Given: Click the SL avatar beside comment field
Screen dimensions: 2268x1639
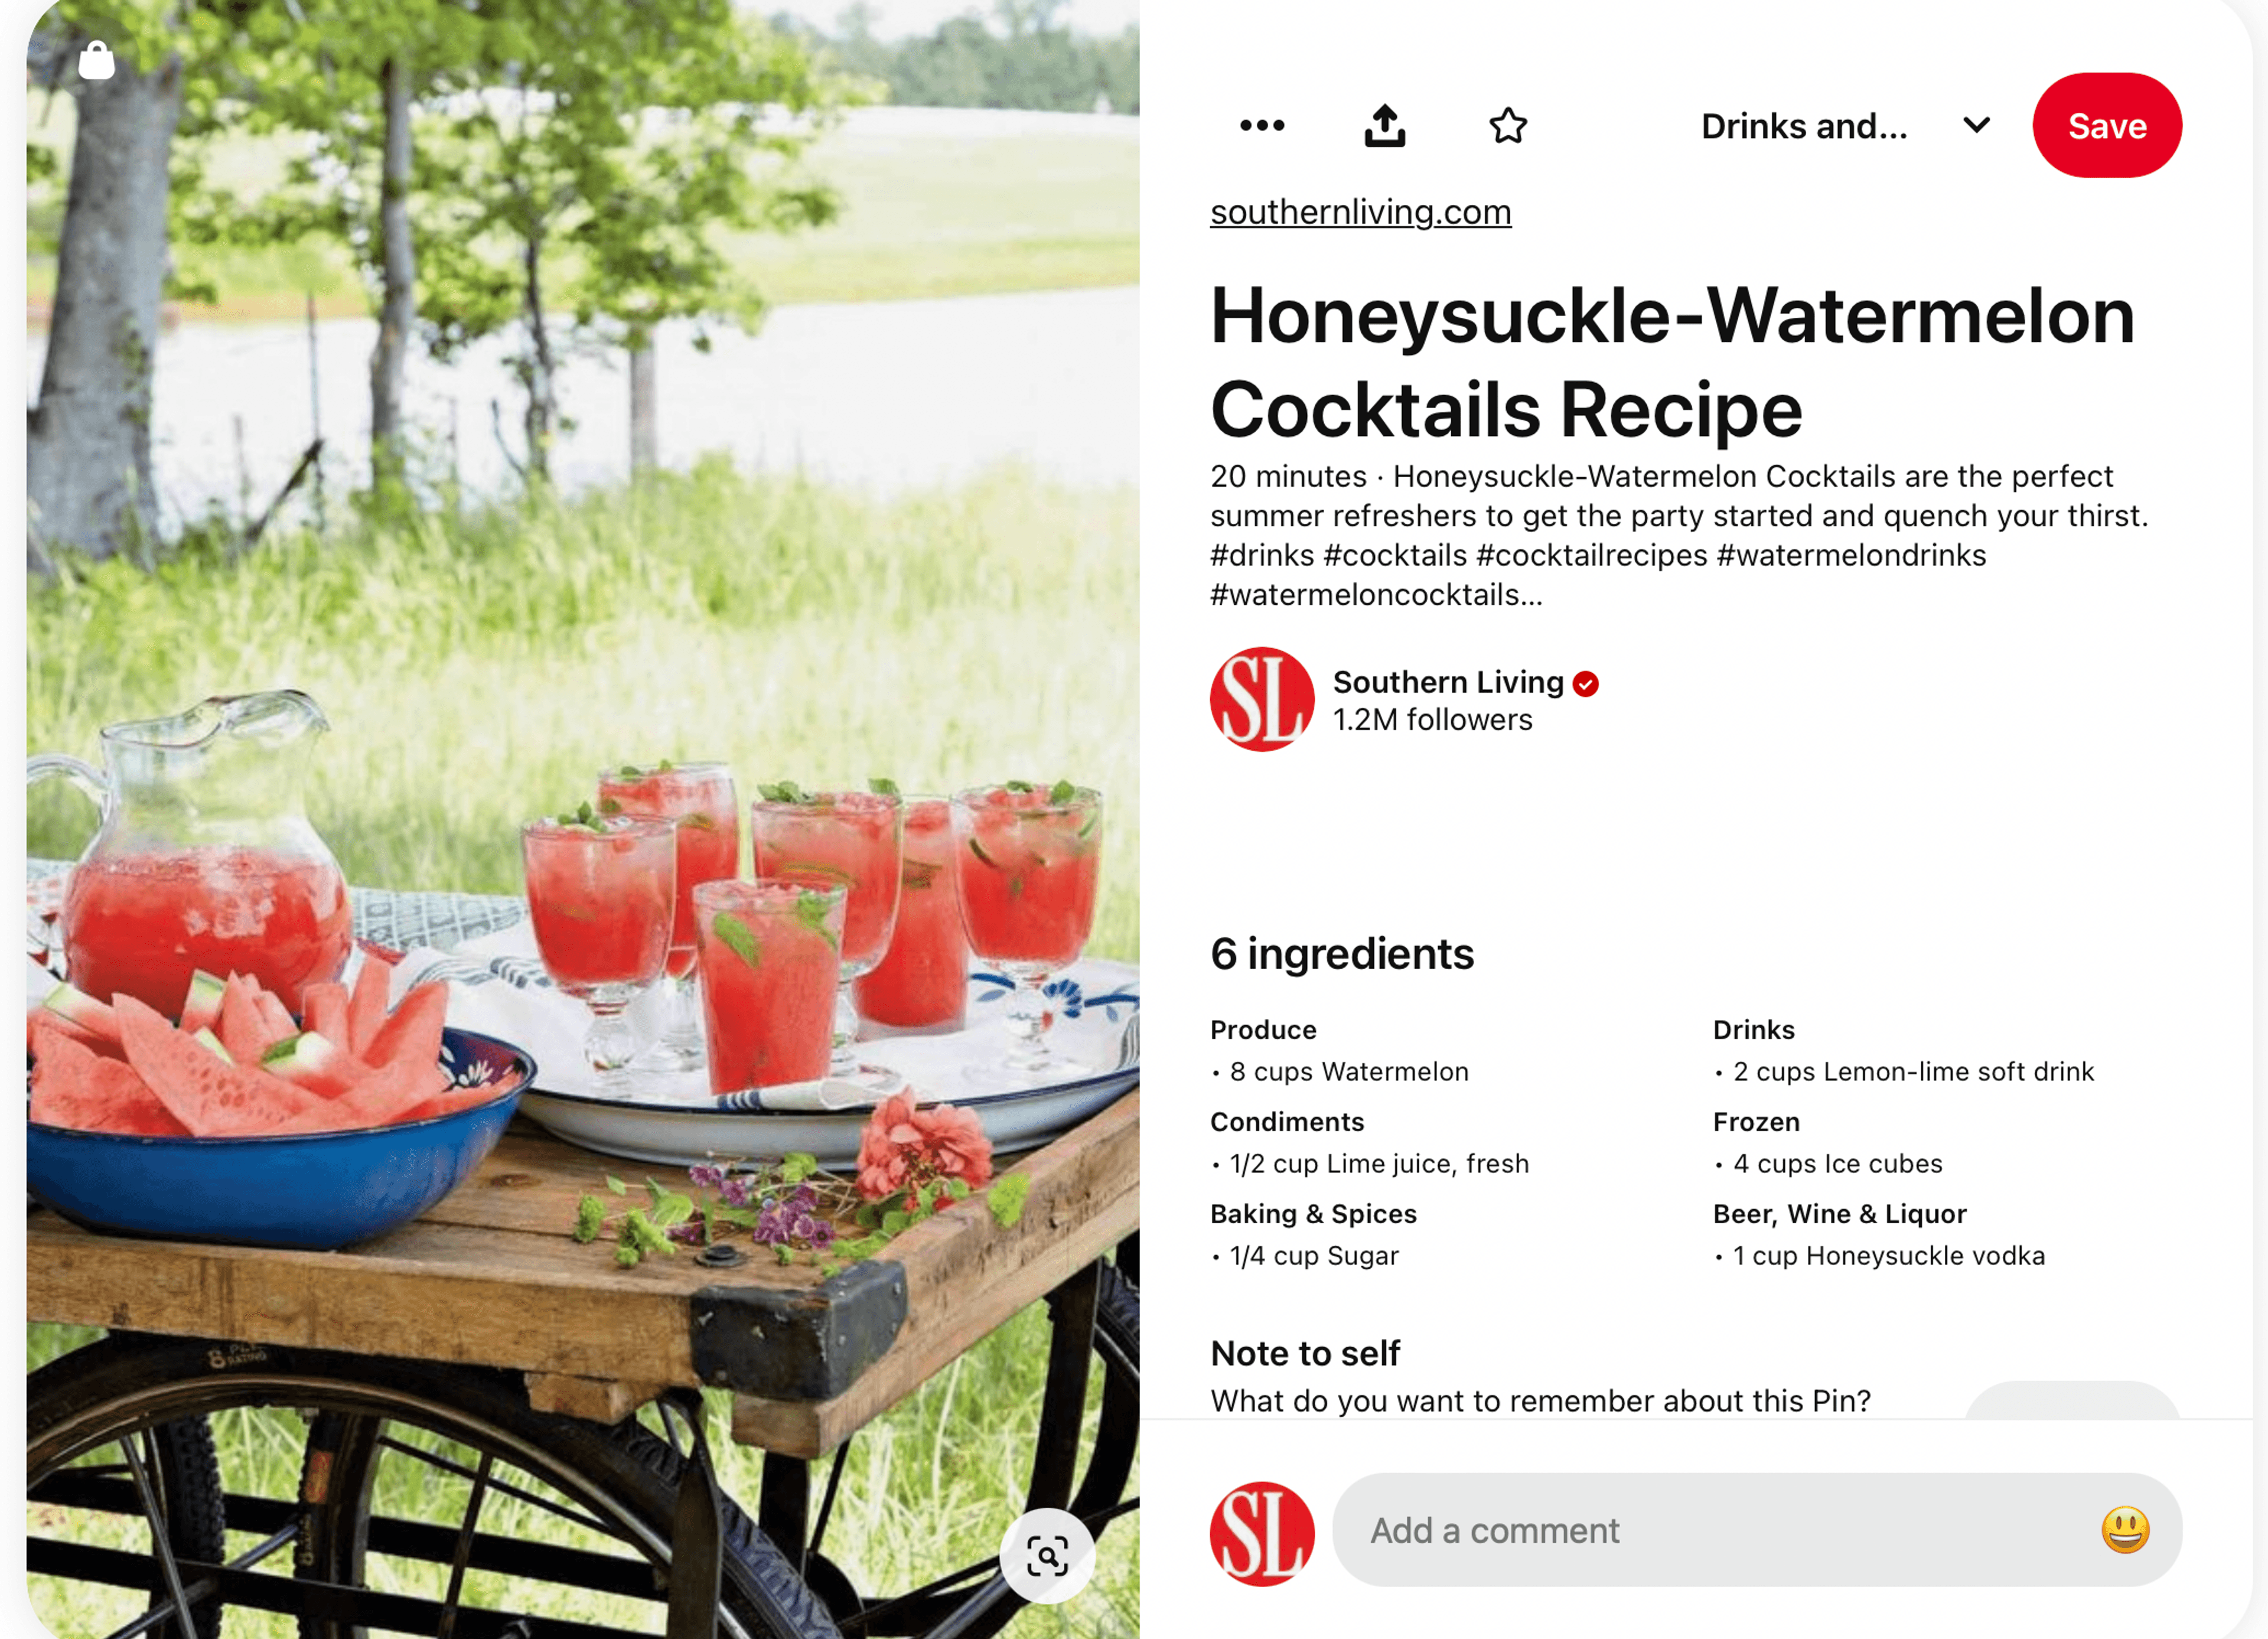Looking at the screenshot, I should pos(1262,1533).
